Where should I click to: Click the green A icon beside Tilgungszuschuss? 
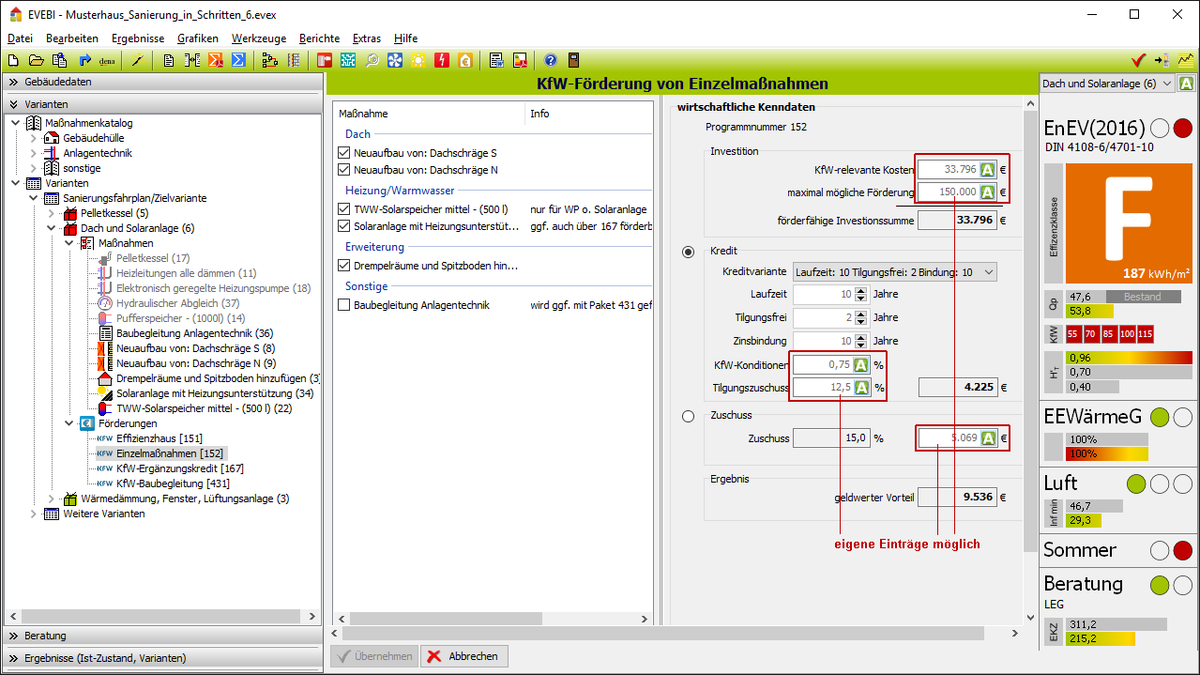(861, 388)
